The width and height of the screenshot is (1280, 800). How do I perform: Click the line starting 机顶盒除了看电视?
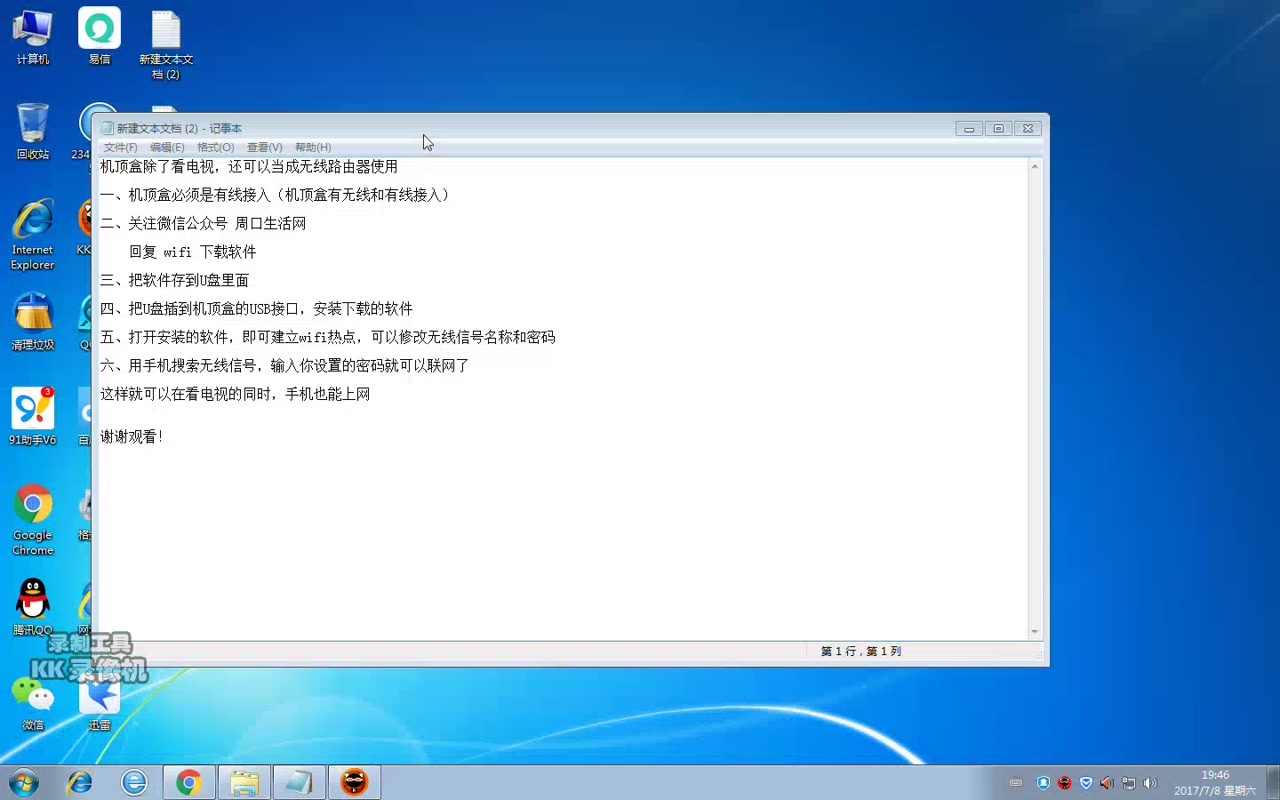pyautogui.click(x=249, y=167)
